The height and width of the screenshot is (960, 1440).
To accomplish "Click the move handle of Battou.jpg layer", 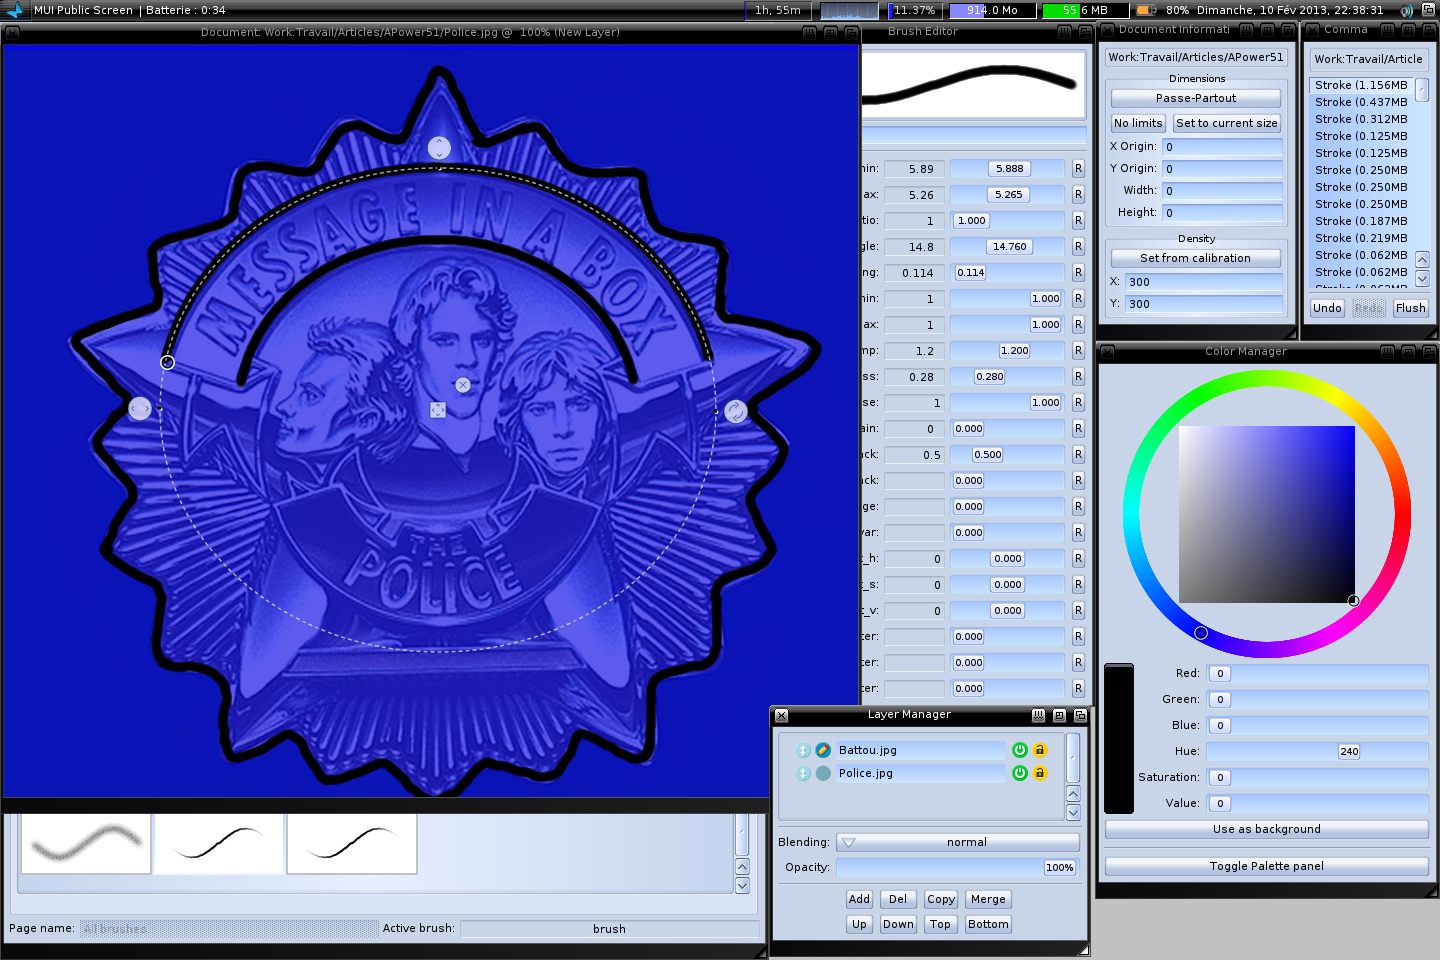I will tap(803, 750).
